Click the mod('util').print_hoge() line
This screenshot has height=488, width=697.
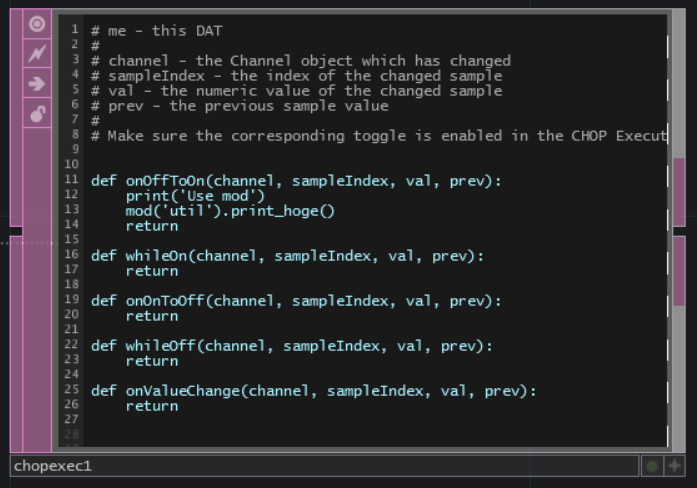click(x=230, y=211)
